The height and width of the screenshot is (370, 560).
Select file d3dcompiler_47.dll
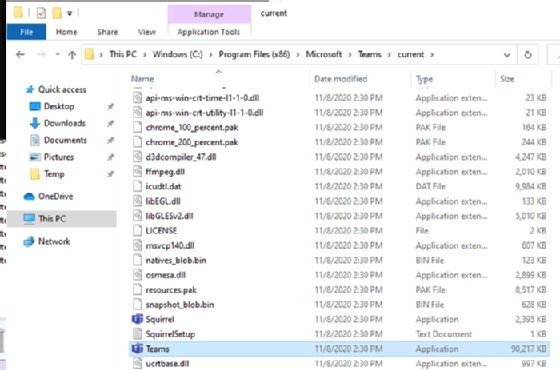[x=181, y=157]
